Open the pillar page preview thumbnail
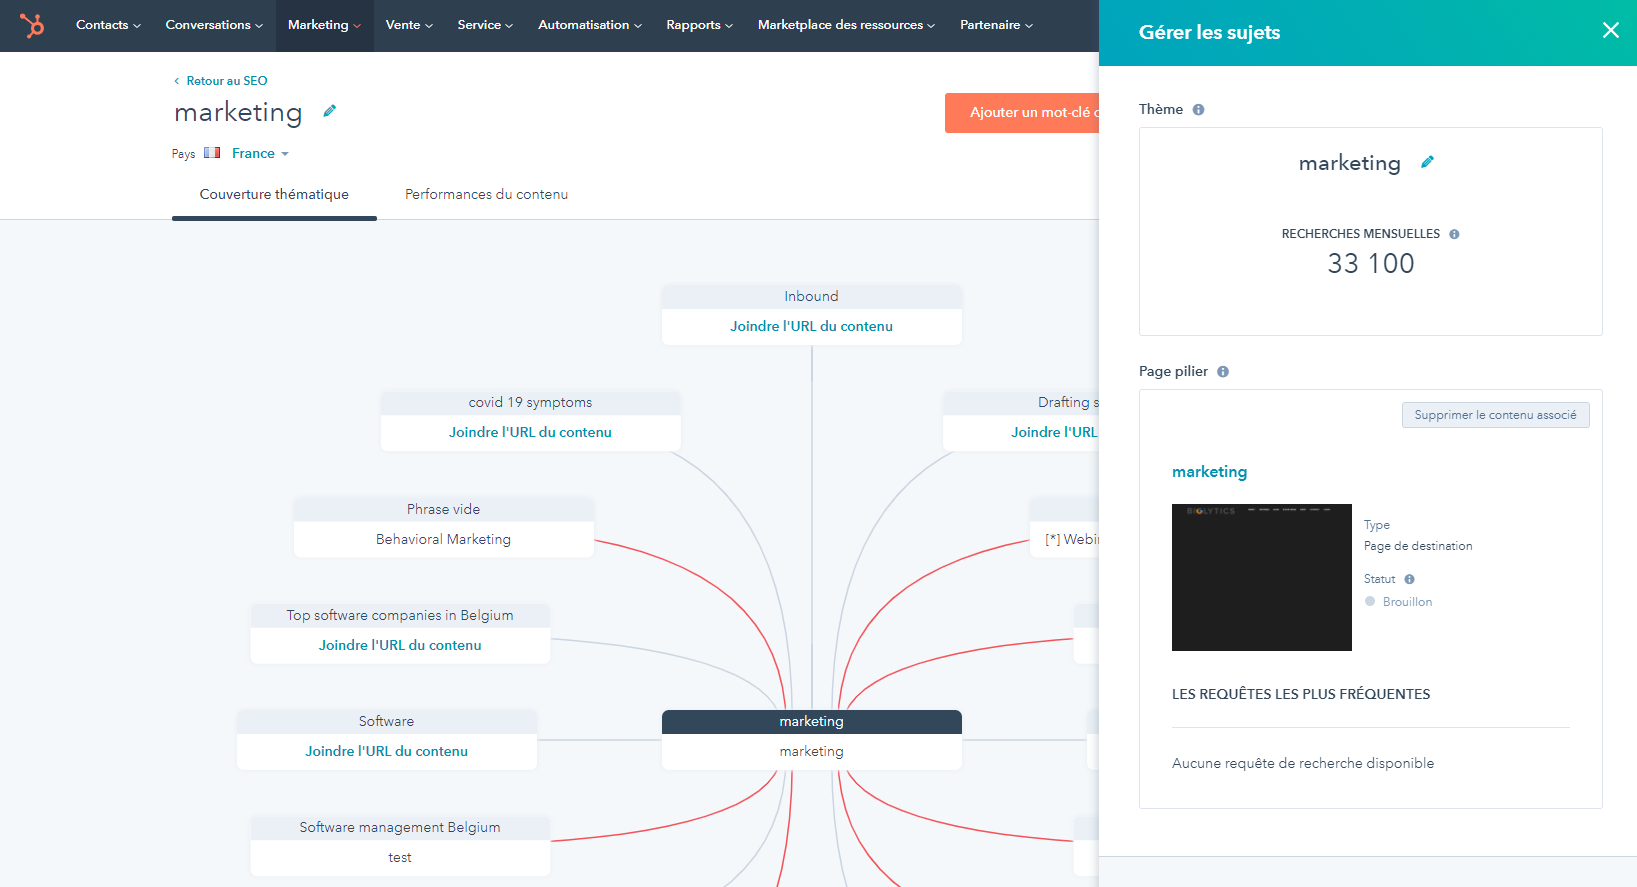 coord(1261,577)
